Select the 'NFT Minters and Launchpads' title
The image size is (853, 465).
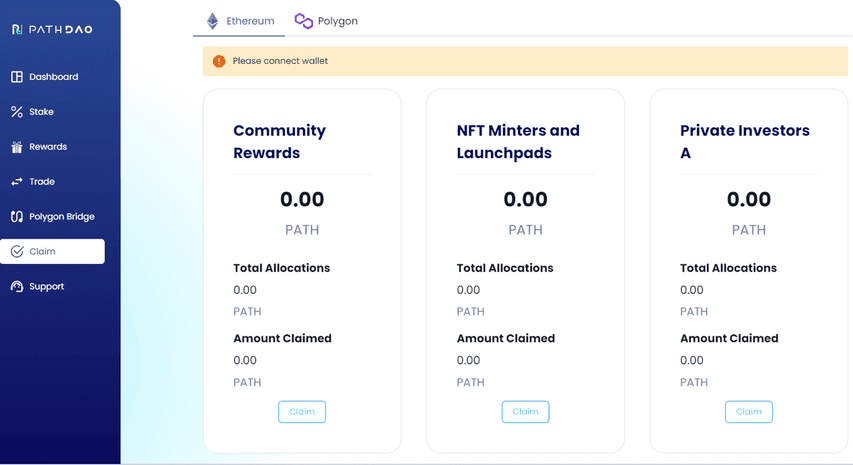(x=518, y=141)
